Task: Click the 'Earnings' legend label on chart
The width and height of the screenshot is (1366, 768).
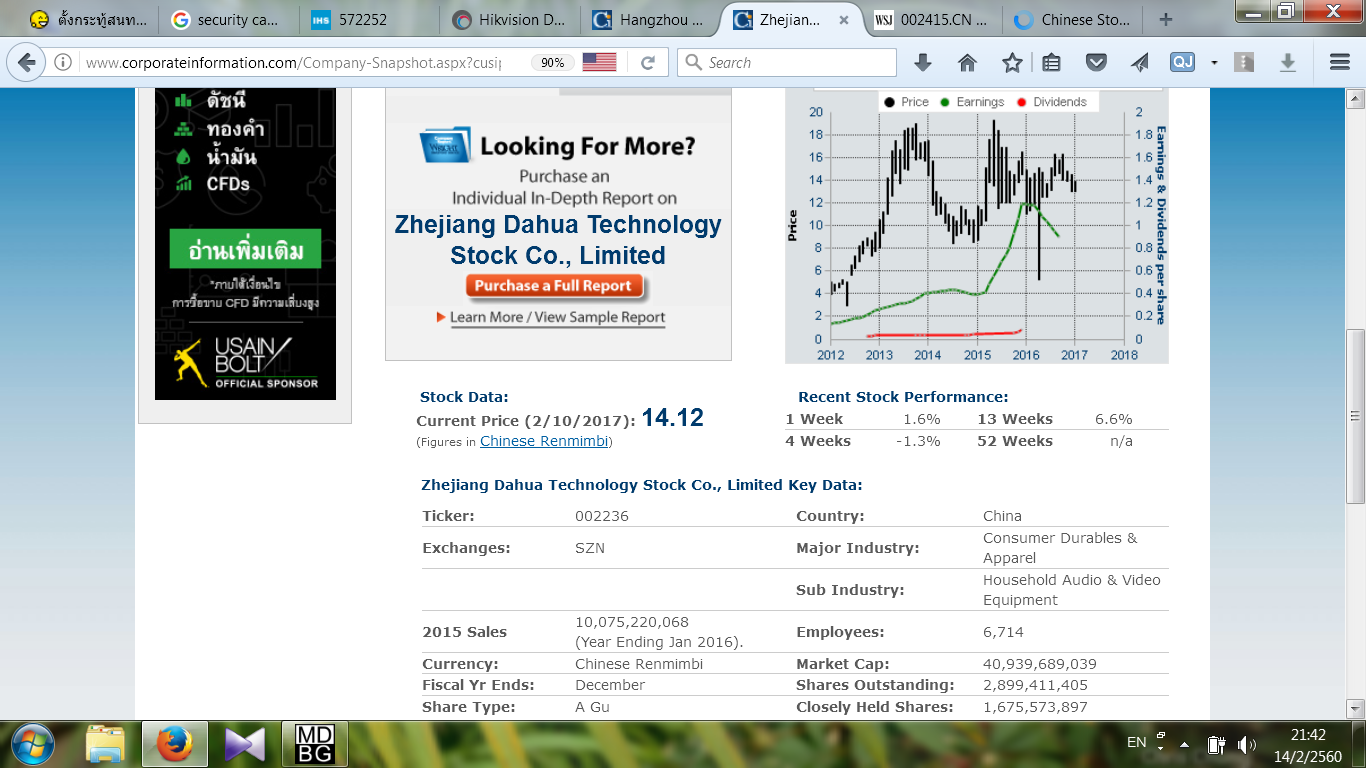Action: tap(980, 102)
